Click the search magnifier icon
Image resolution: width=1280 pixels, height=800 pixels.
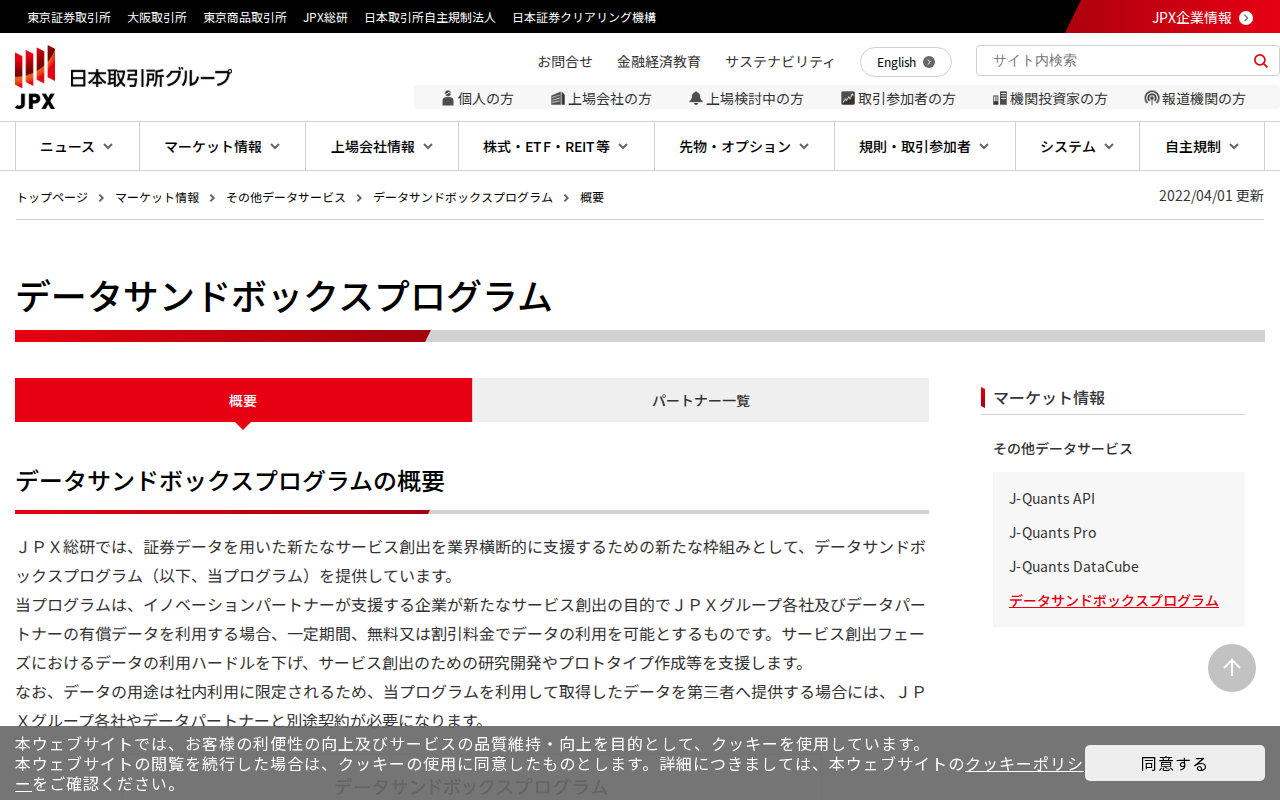point(1260,61)
